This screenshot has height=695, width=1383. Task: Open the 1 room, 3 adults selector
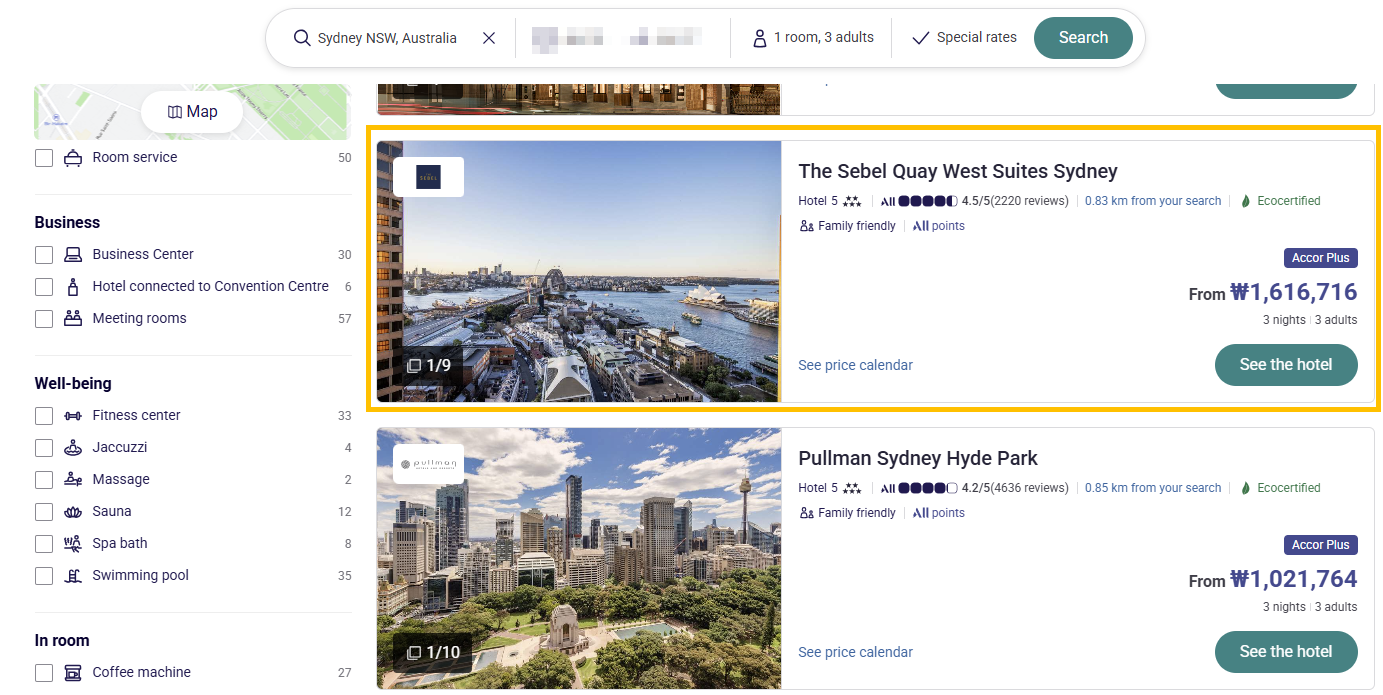[x=813, y=38]
